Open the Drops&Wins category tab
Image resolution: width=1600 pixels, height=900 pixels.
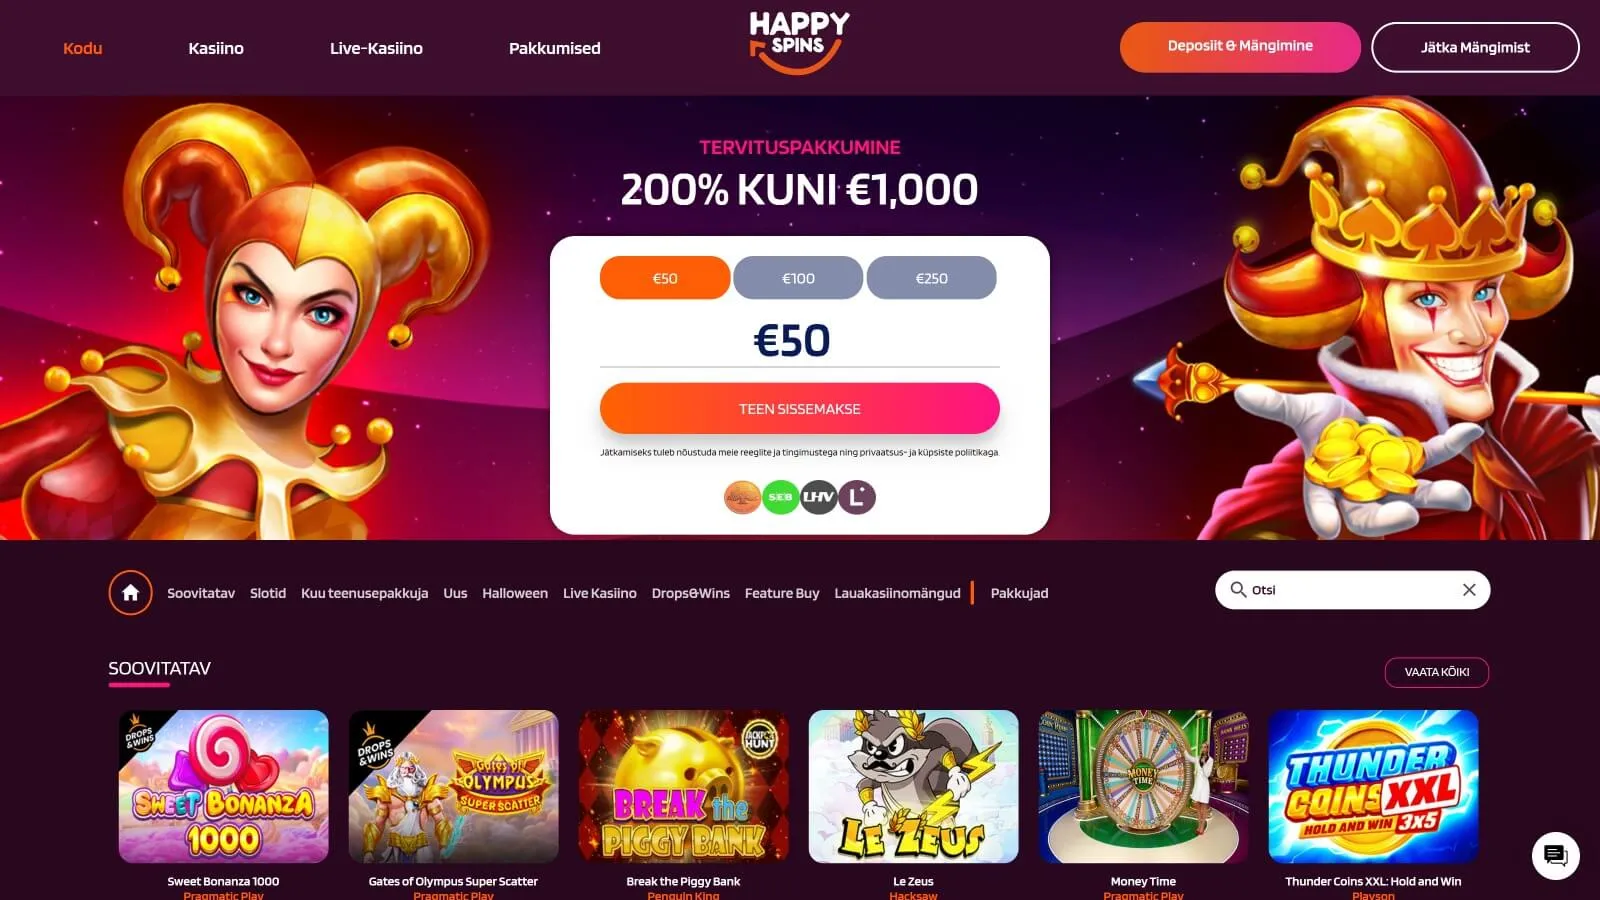(691, 593)
